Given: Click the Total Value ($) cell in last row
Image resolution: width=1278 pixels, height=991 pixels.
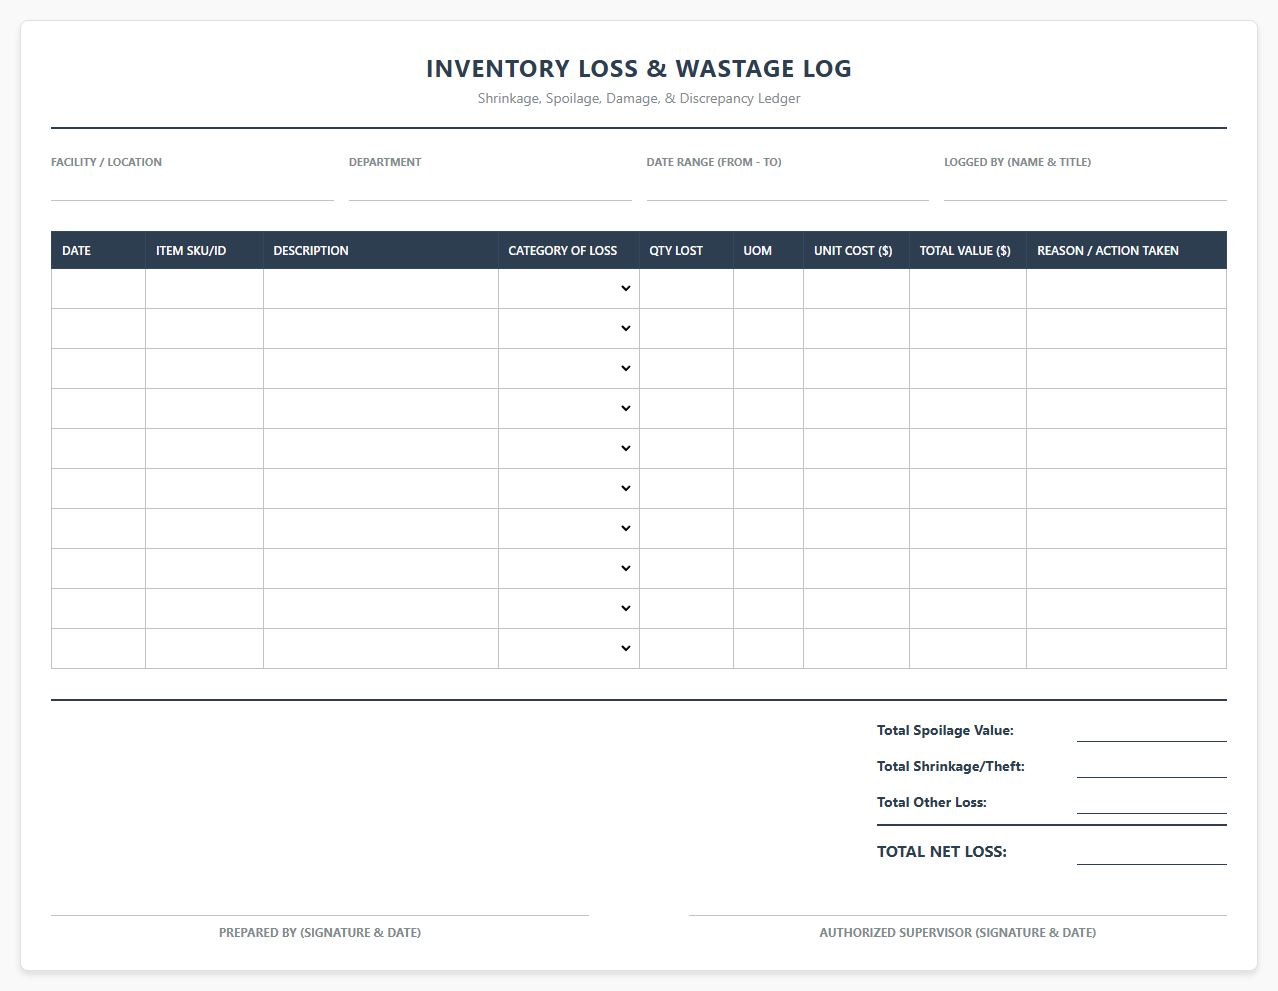Looking at the screenshot, I should point(968,649).
